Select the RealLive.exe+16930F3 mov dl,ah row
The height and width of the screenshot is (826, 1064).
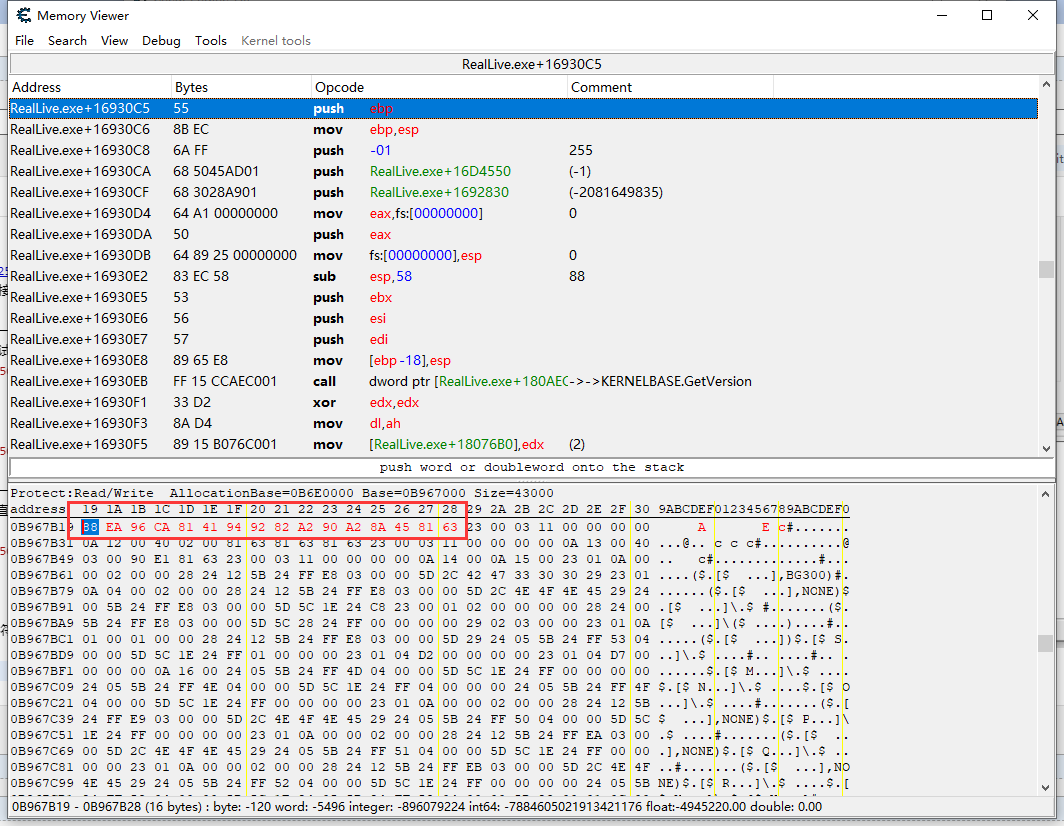(x=523, y=424)
